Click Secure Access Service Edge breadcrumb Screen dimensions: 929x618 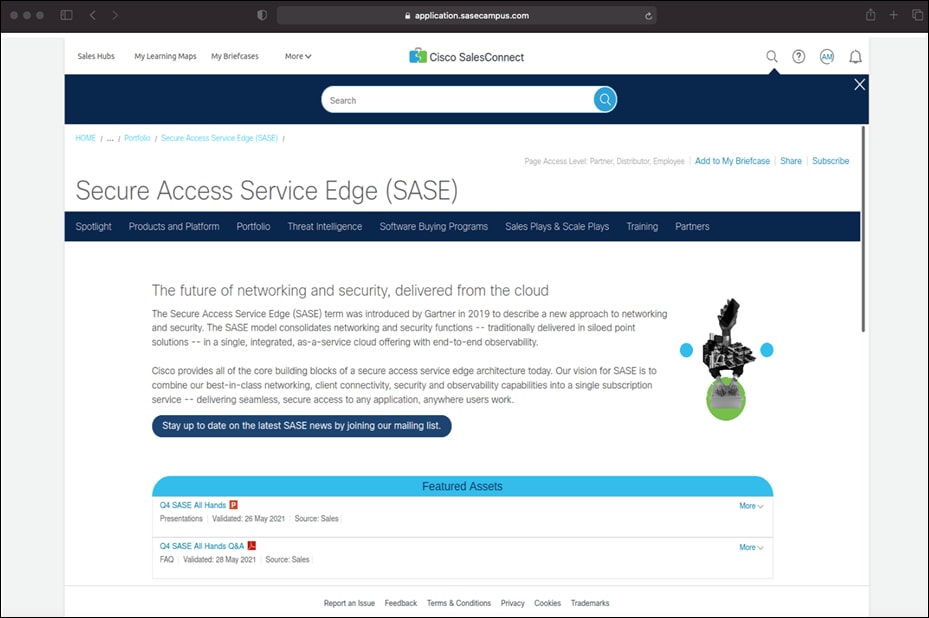219,138
